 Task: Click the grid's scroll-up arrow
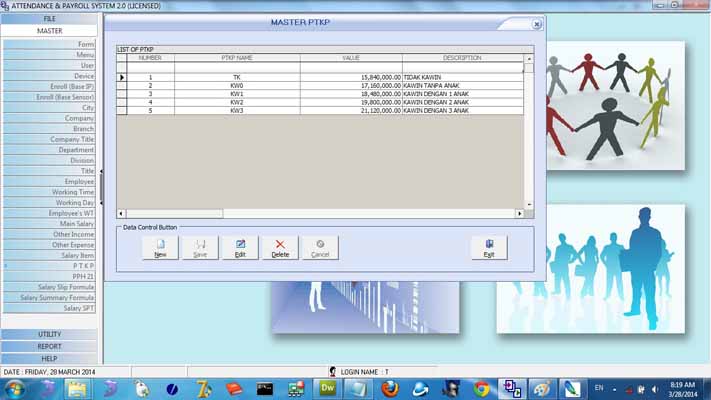tap(529, 59)
